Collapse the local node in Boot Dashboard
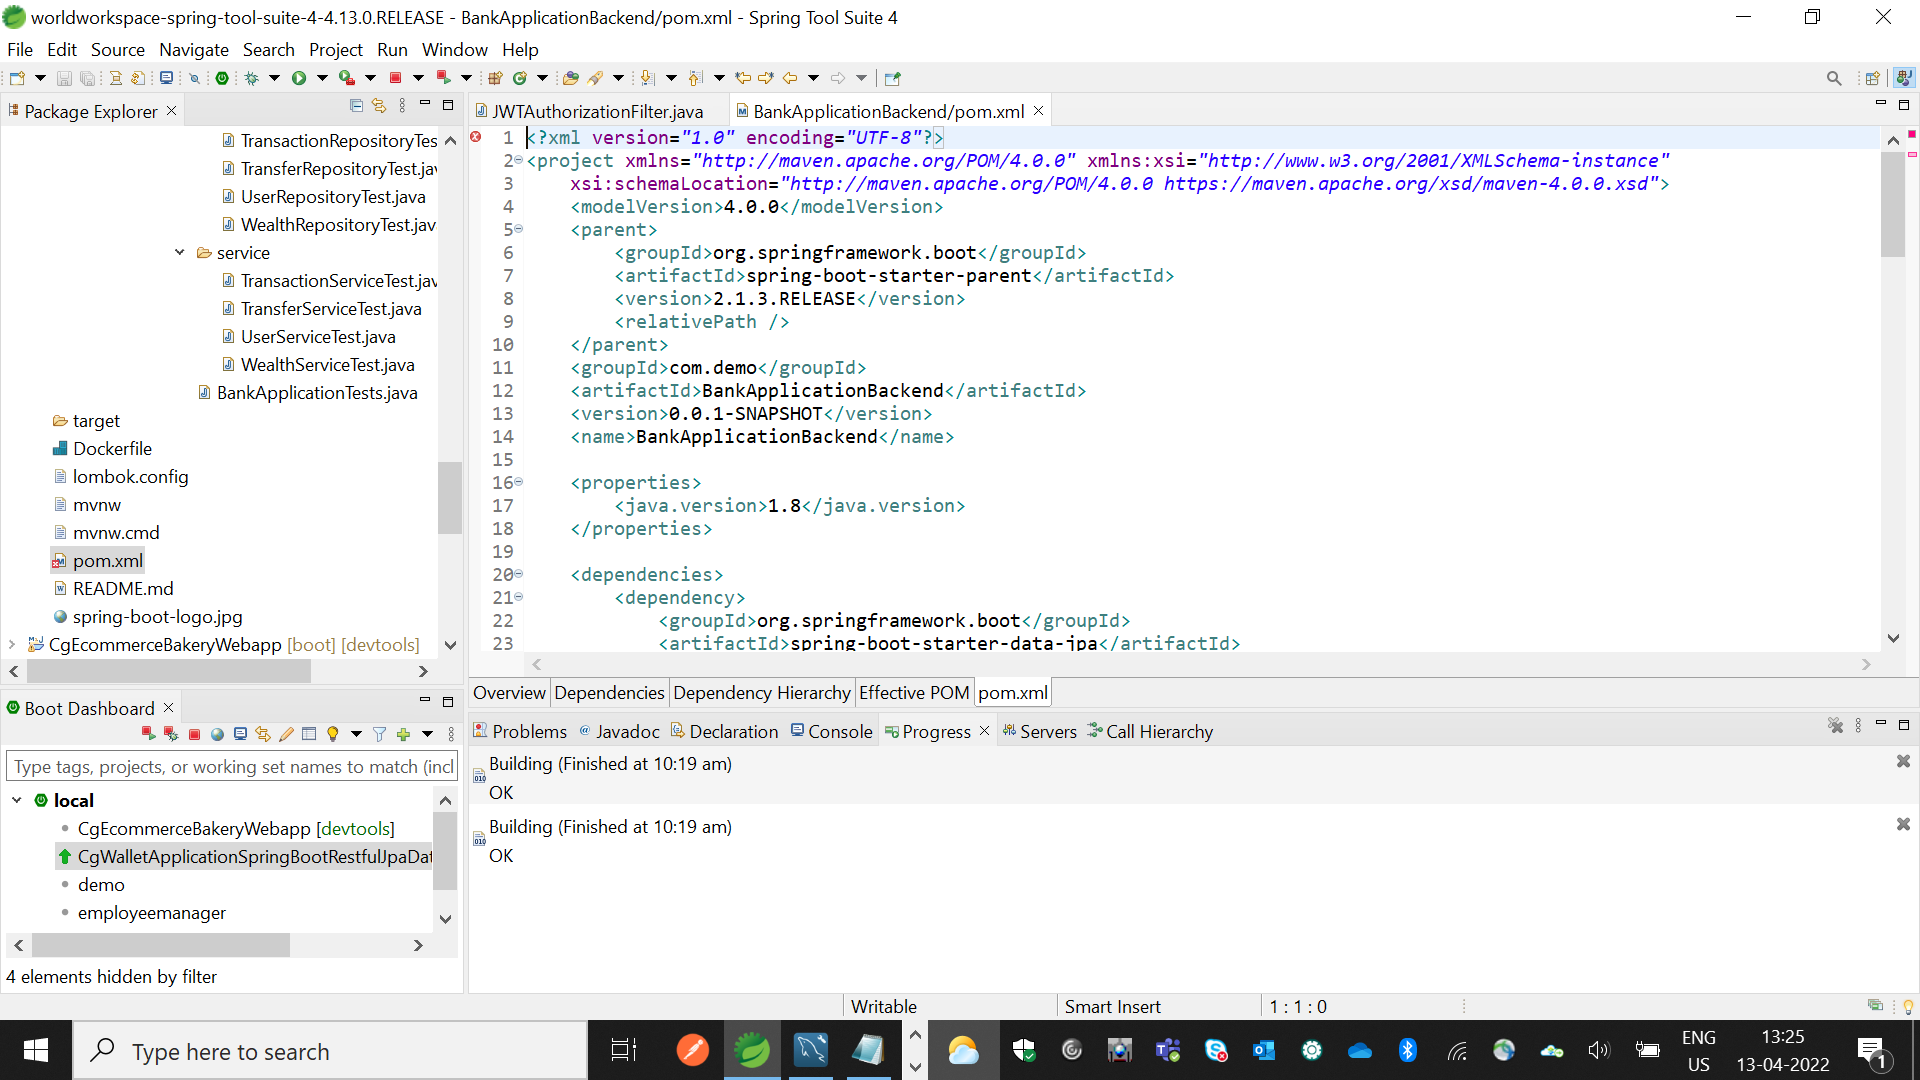This screenshot has height=1080, width=1920. (17, 800)
